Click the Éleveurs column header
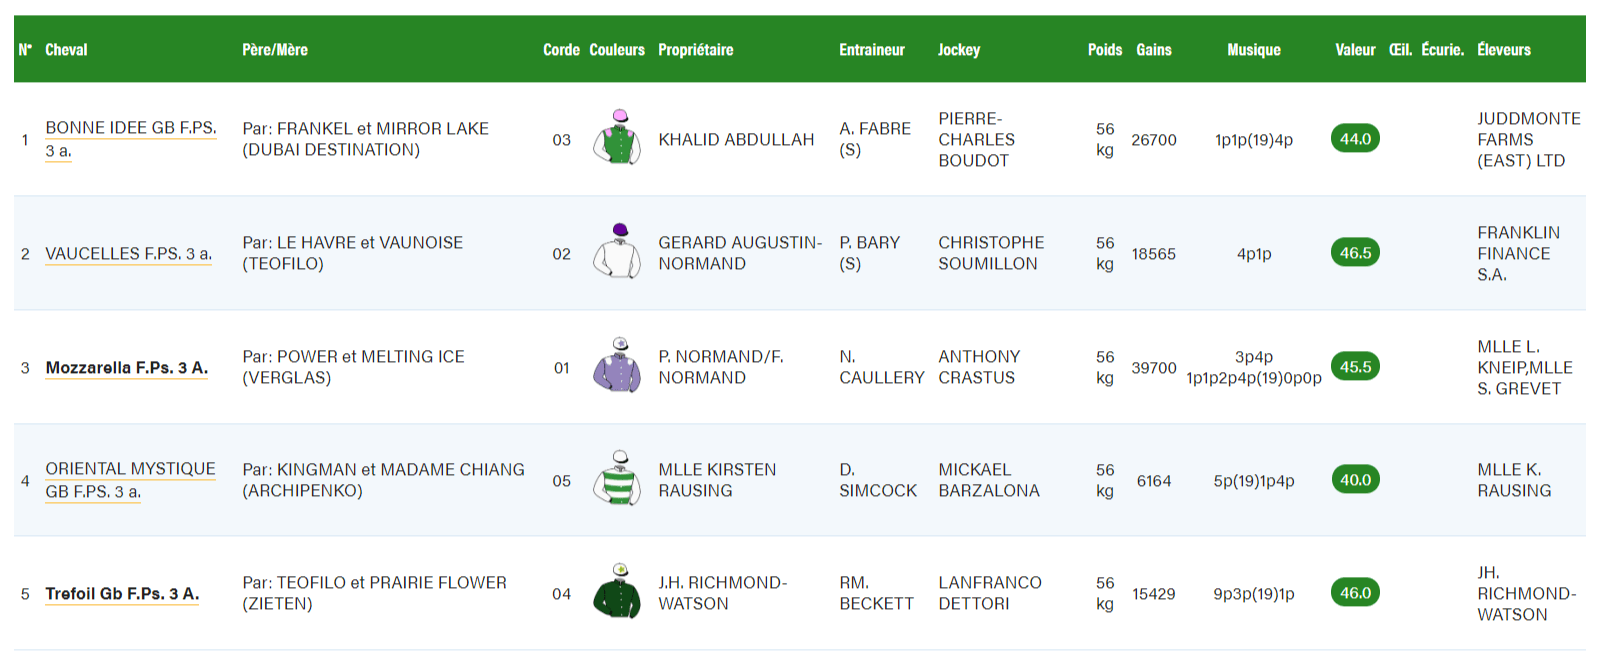This screenshot has height=670, width=1600. pyautogui.click(x=1502, y=50)
